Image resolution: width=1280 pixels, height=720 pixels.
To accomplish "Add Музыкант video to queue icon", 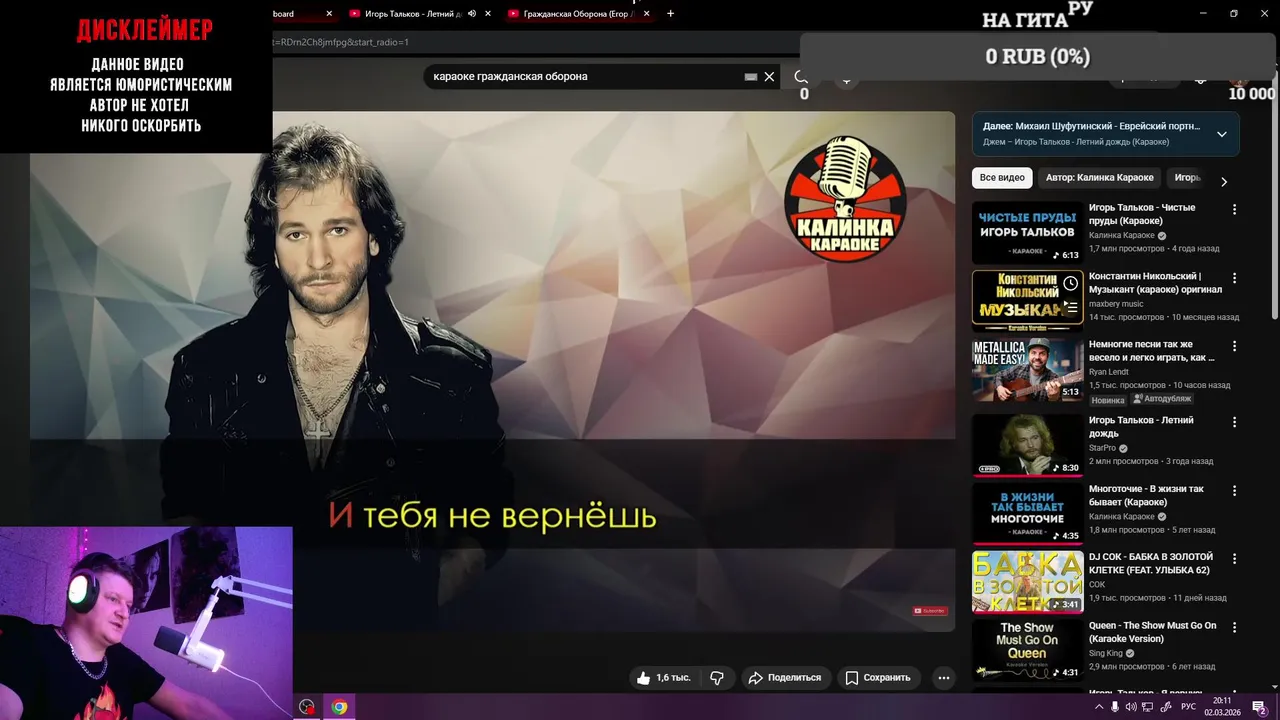I will (x=1070, y=306).
